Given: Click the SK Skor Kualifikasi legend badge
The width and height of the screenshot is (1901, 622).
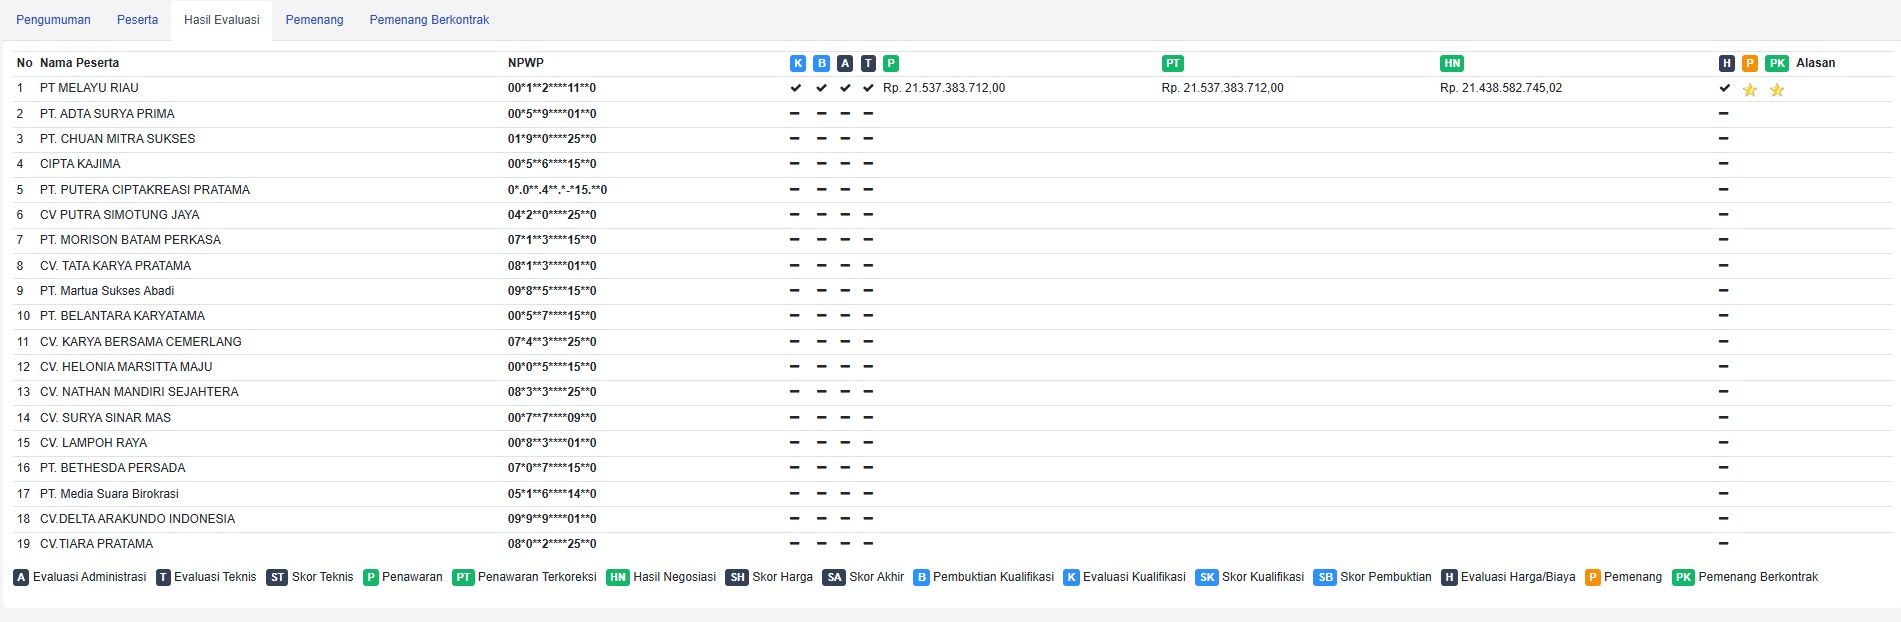Looking at the screenshot, I should coord(1207,577).
